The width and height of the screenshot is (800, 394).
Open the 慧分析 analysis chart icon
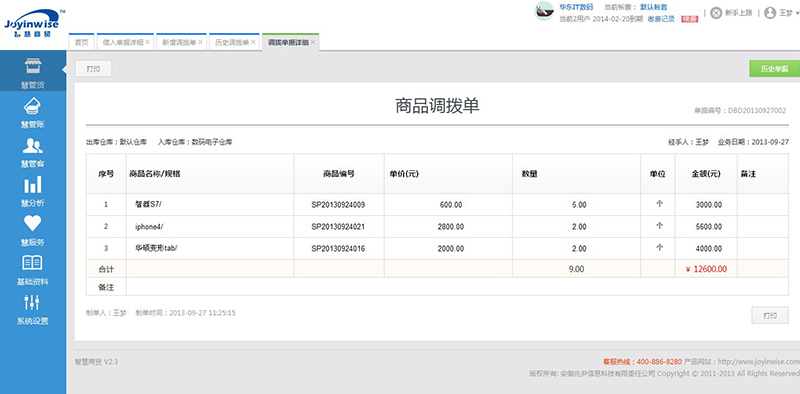point(33,185)
